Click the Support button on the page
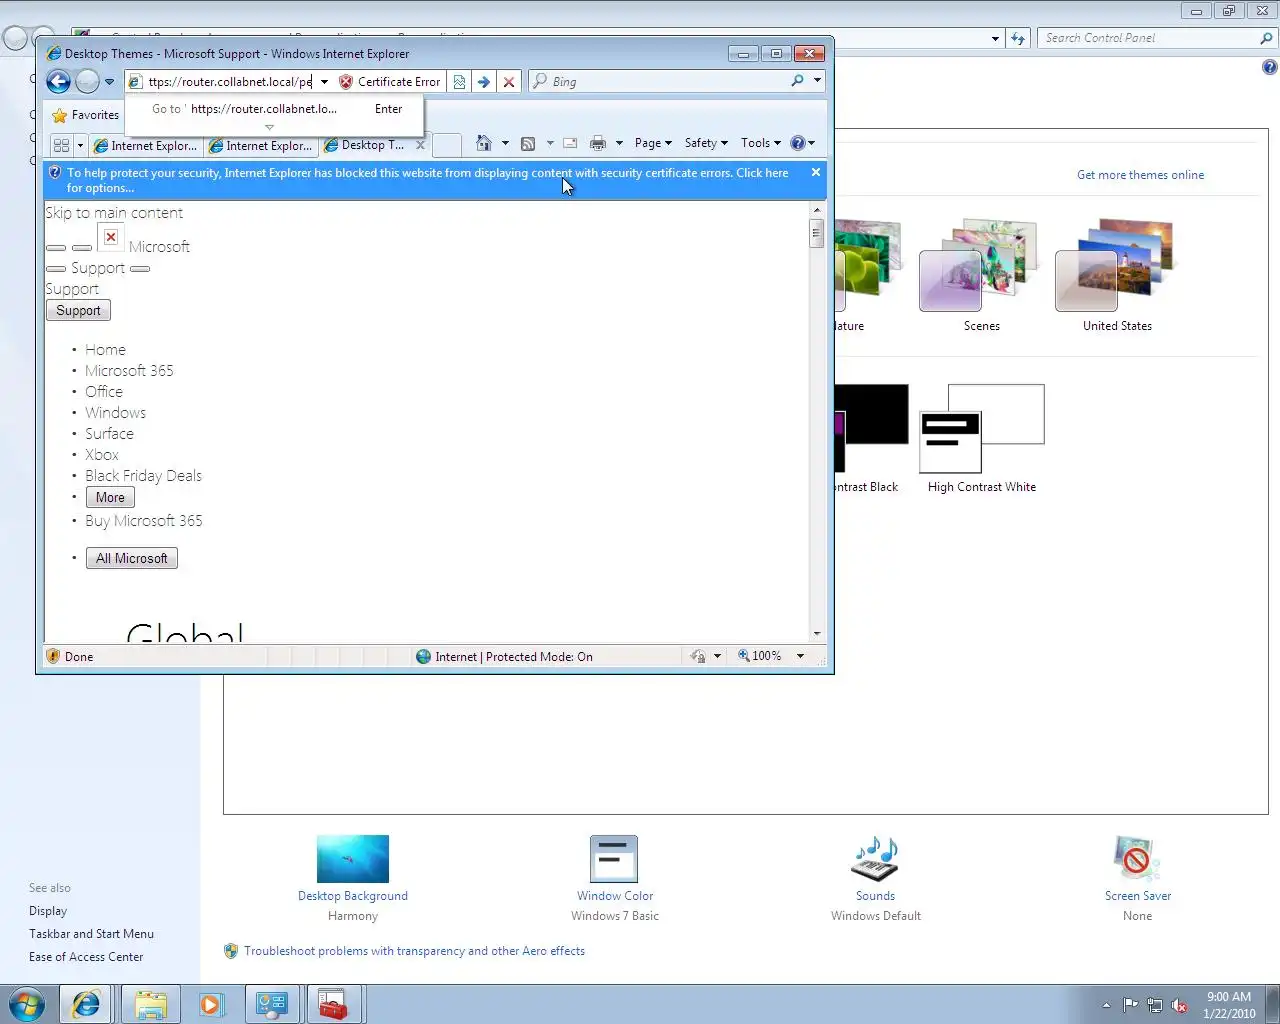This screenshot has width=1280, height=1024. tap(78, 310)
